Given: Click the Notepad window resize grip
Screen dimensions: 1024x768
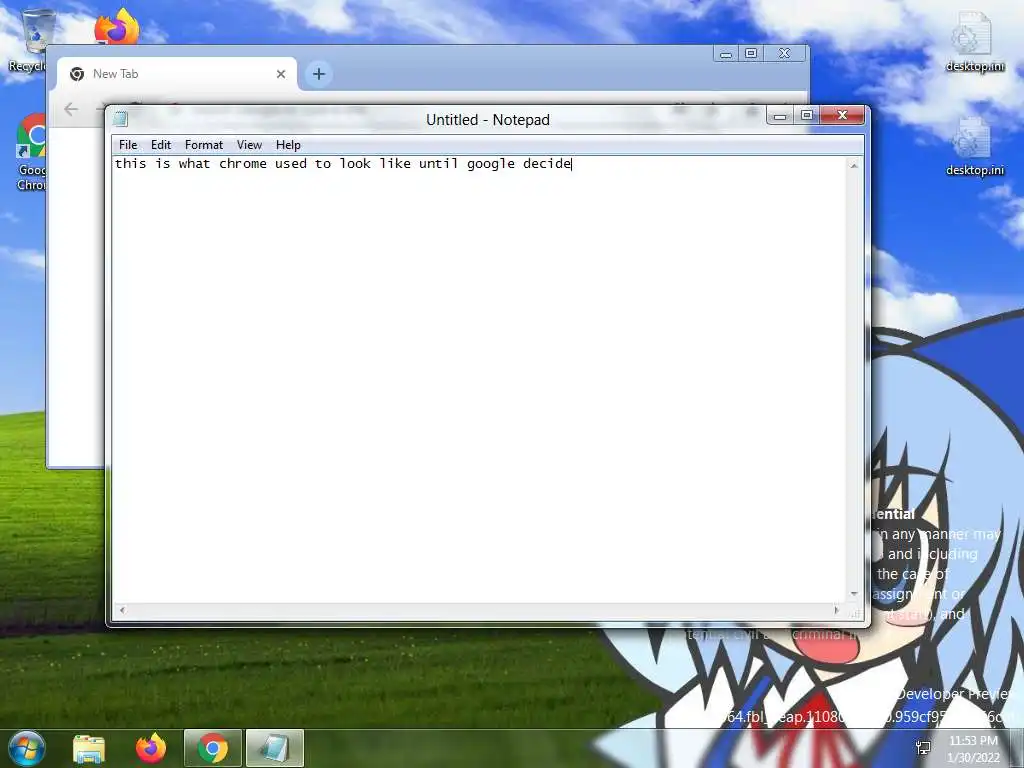Looking at the screenshot, I should [x=855, y=612].
